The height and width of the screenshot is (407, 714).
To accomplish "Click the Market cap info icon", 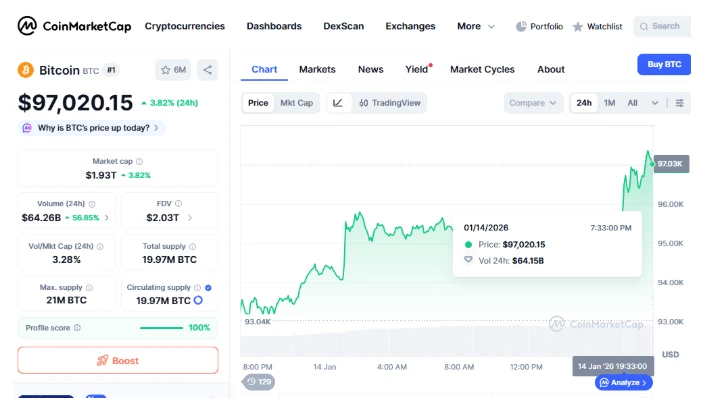I will tap(139, 161).
